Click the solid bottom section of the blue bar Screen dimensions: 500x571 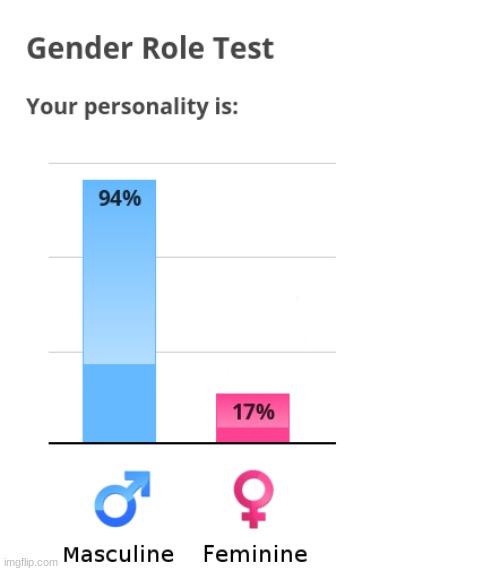[119, 403]
